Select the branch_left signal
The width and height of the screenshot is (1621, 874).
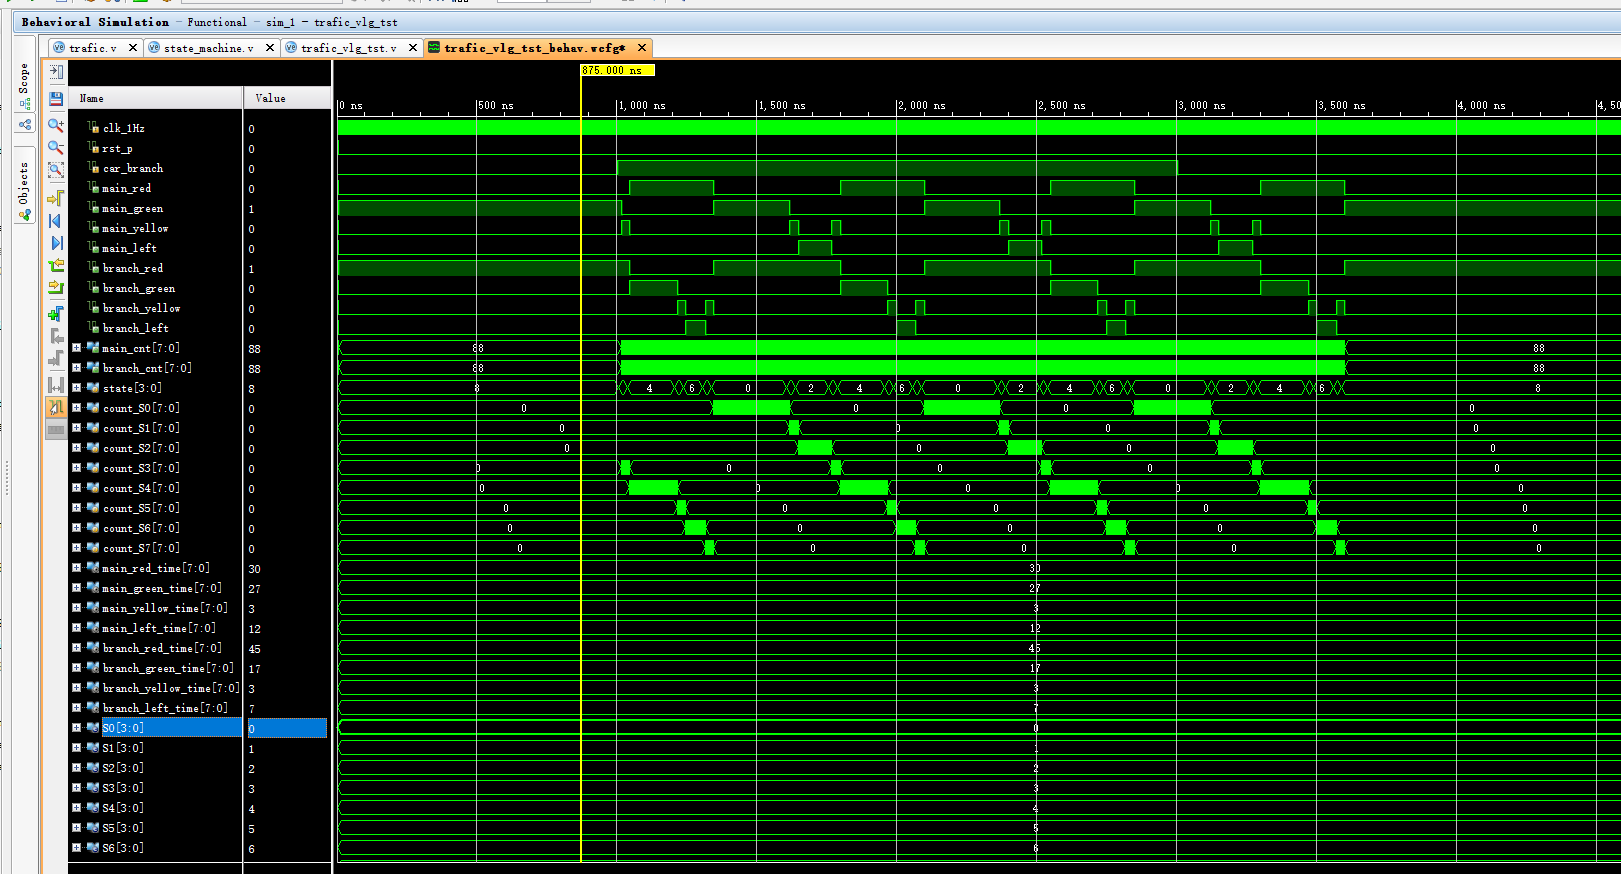[x=136, y=328]
